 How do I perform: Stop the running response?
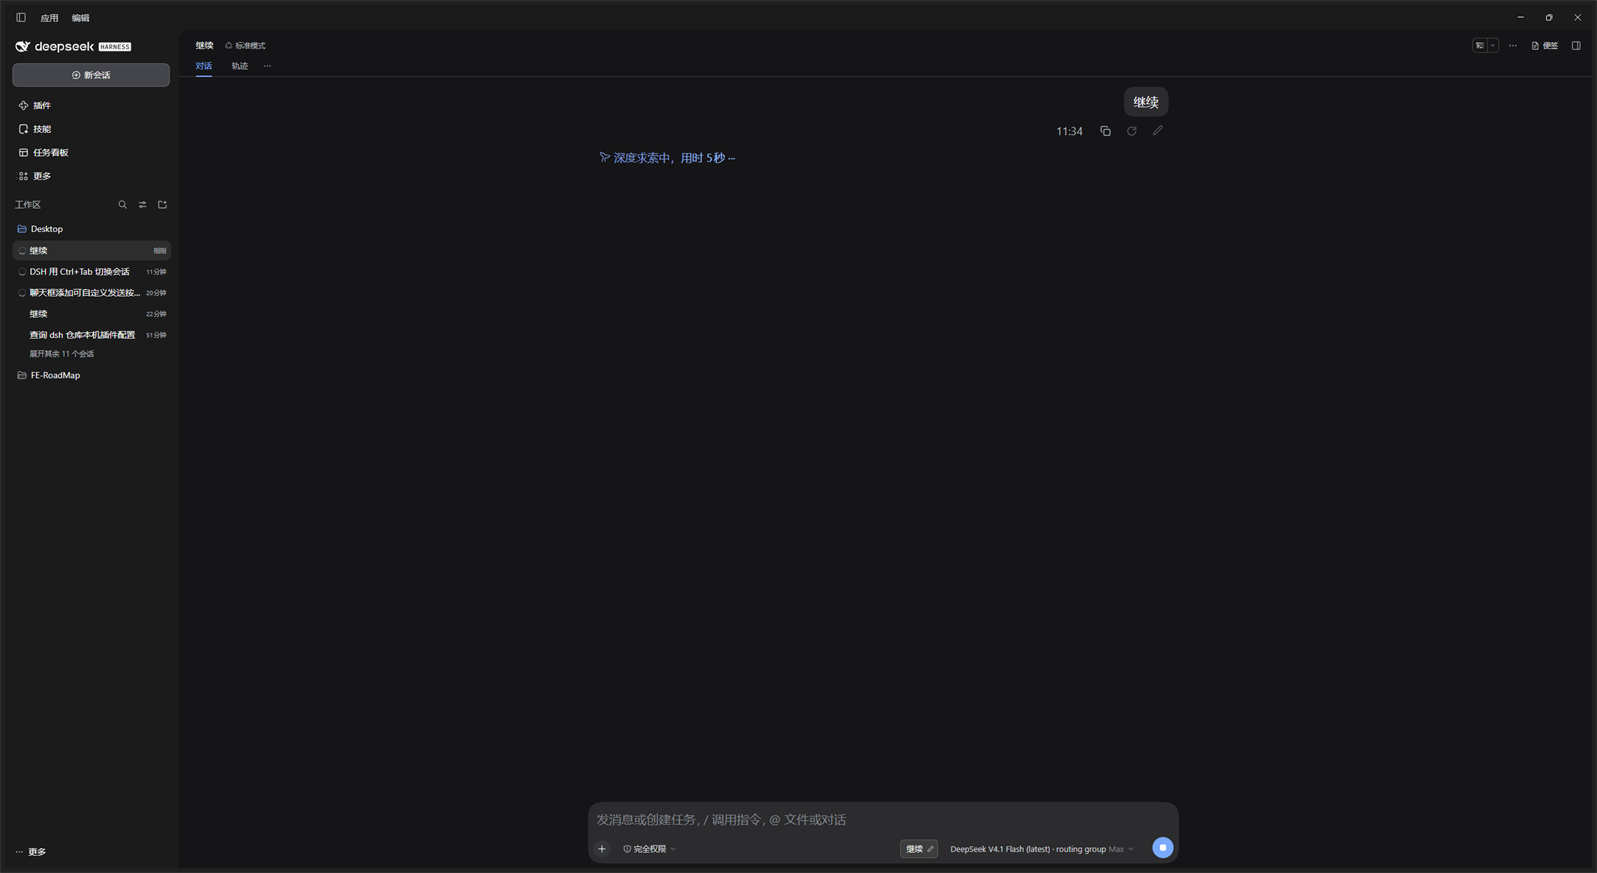tap(1163, 848)
